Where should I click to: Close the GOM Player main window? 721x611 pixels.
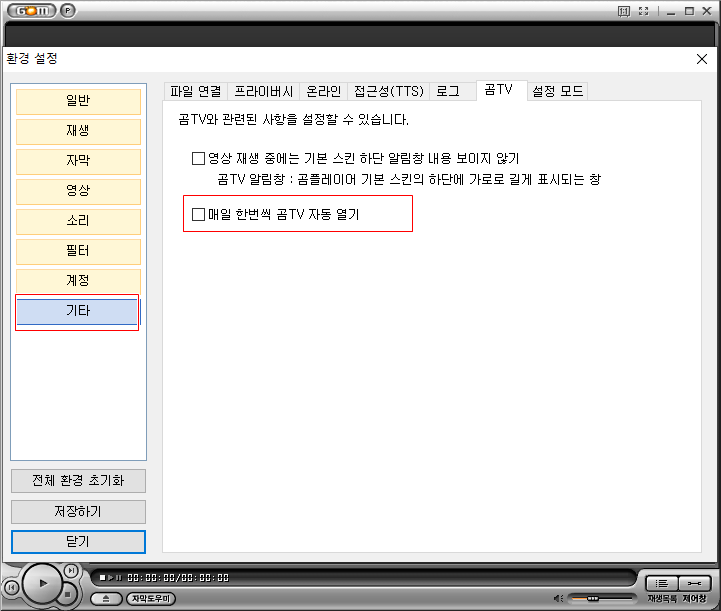[x=707, y=11]
